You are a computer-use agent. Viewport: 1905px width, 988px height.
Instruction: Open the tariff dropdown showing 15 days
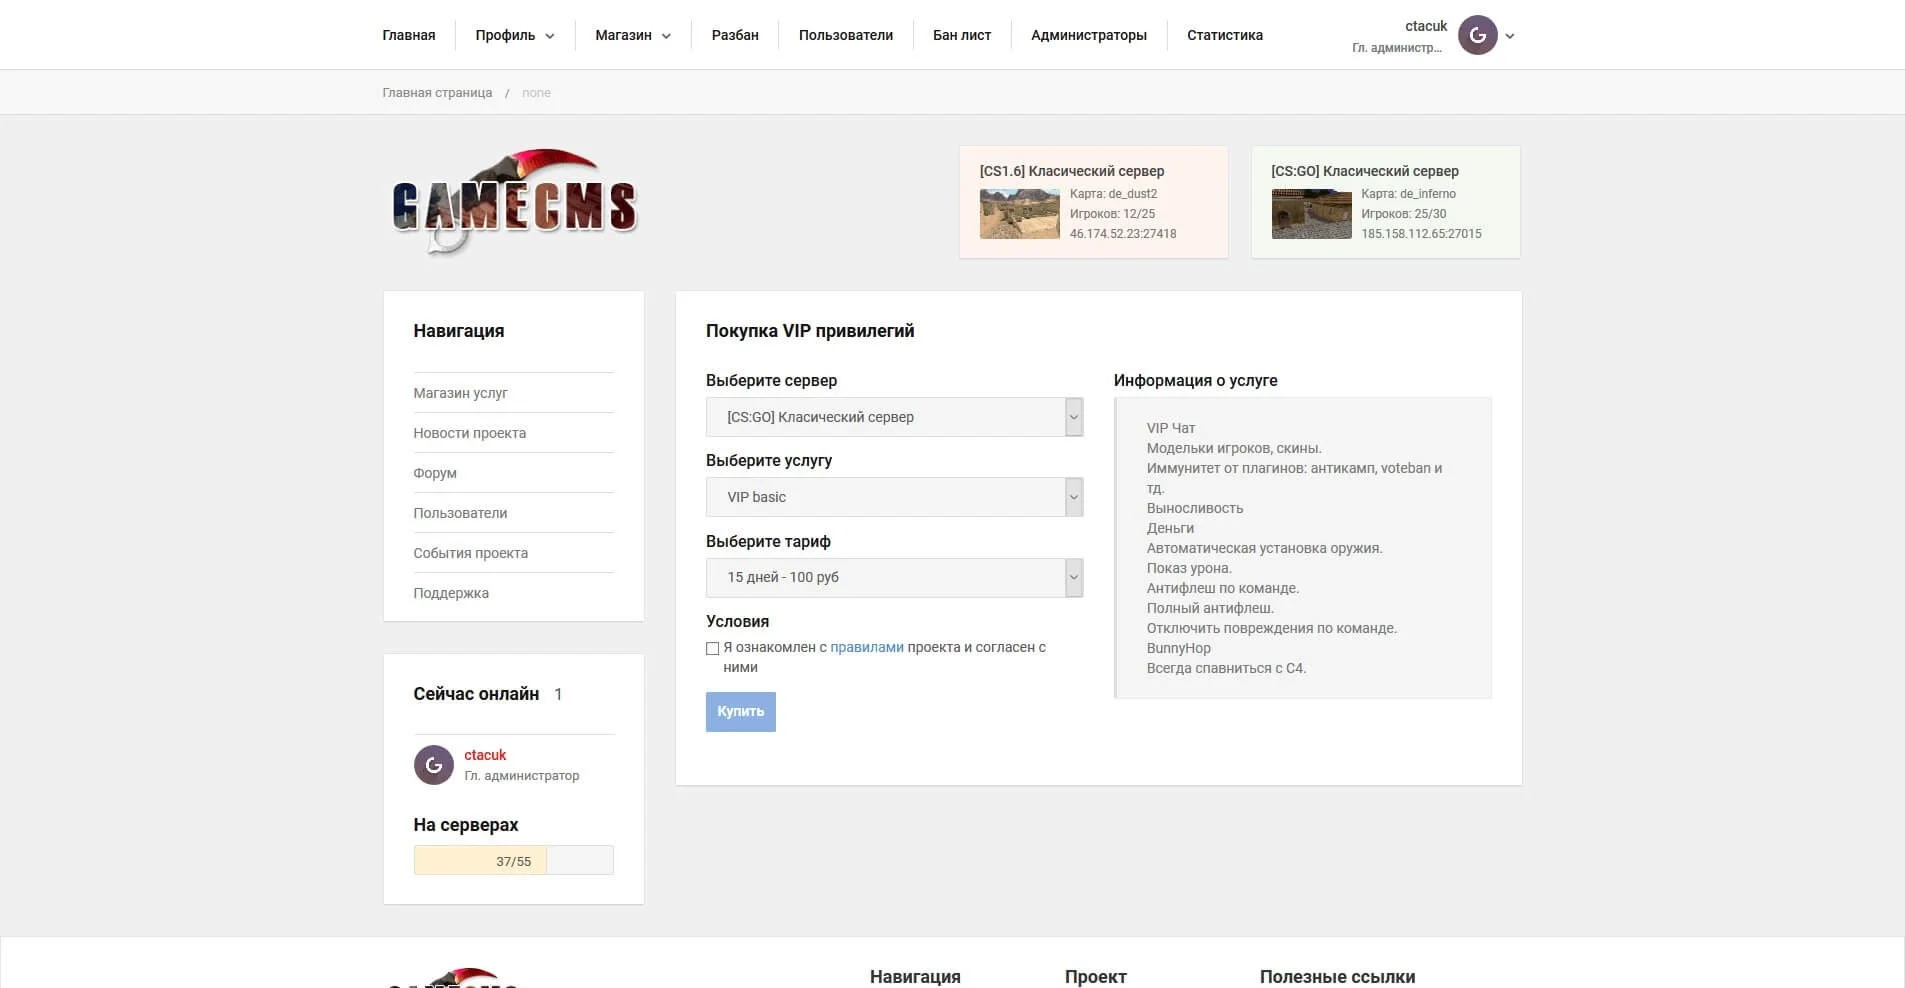(x=894, y=578)
